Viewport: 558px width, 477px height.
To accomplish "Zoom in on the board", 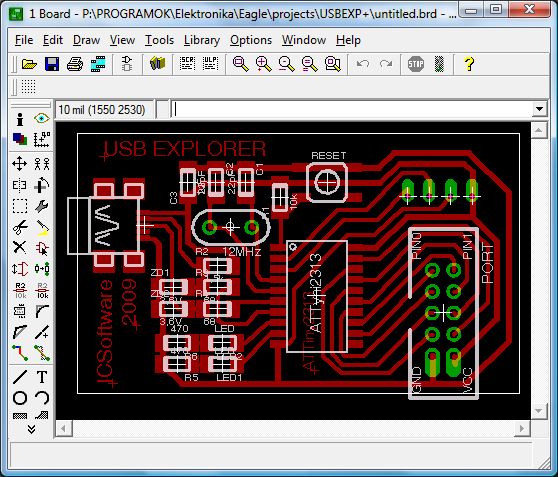I will [x=264, y=64].
